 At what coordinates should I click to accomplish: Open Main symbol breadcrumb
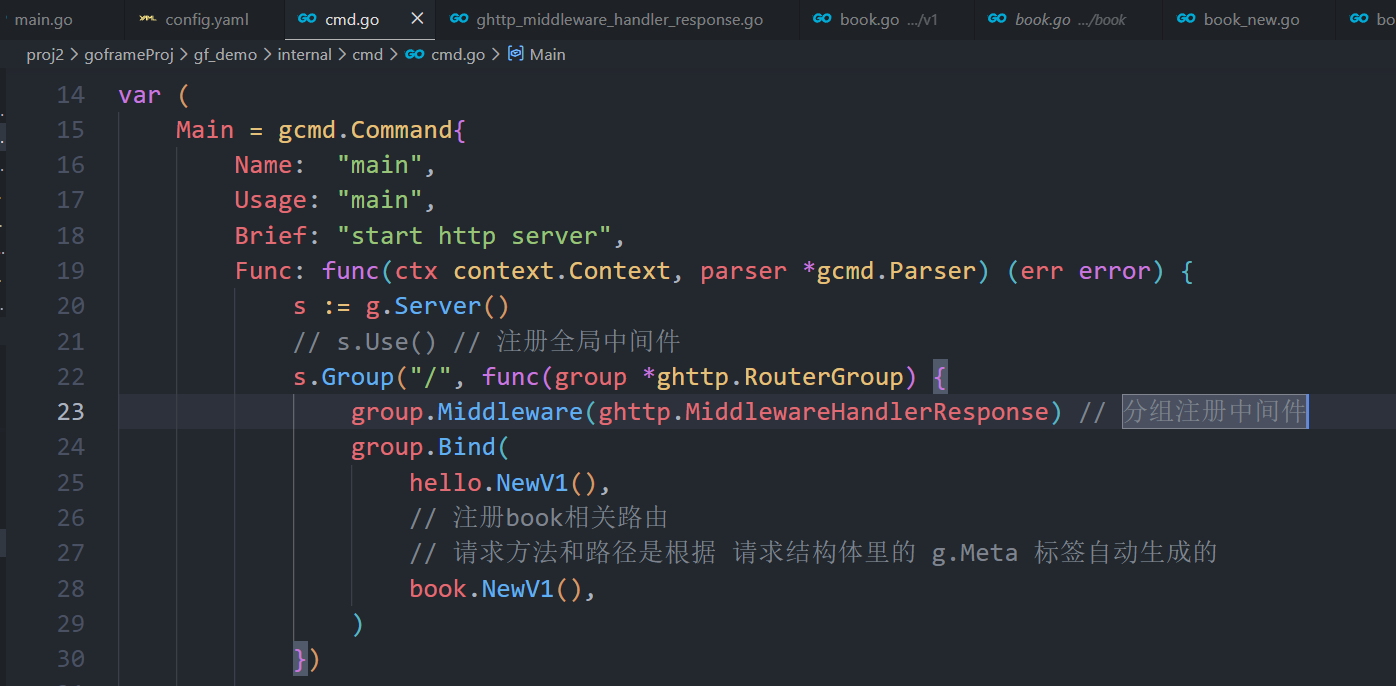pos(547,55)
